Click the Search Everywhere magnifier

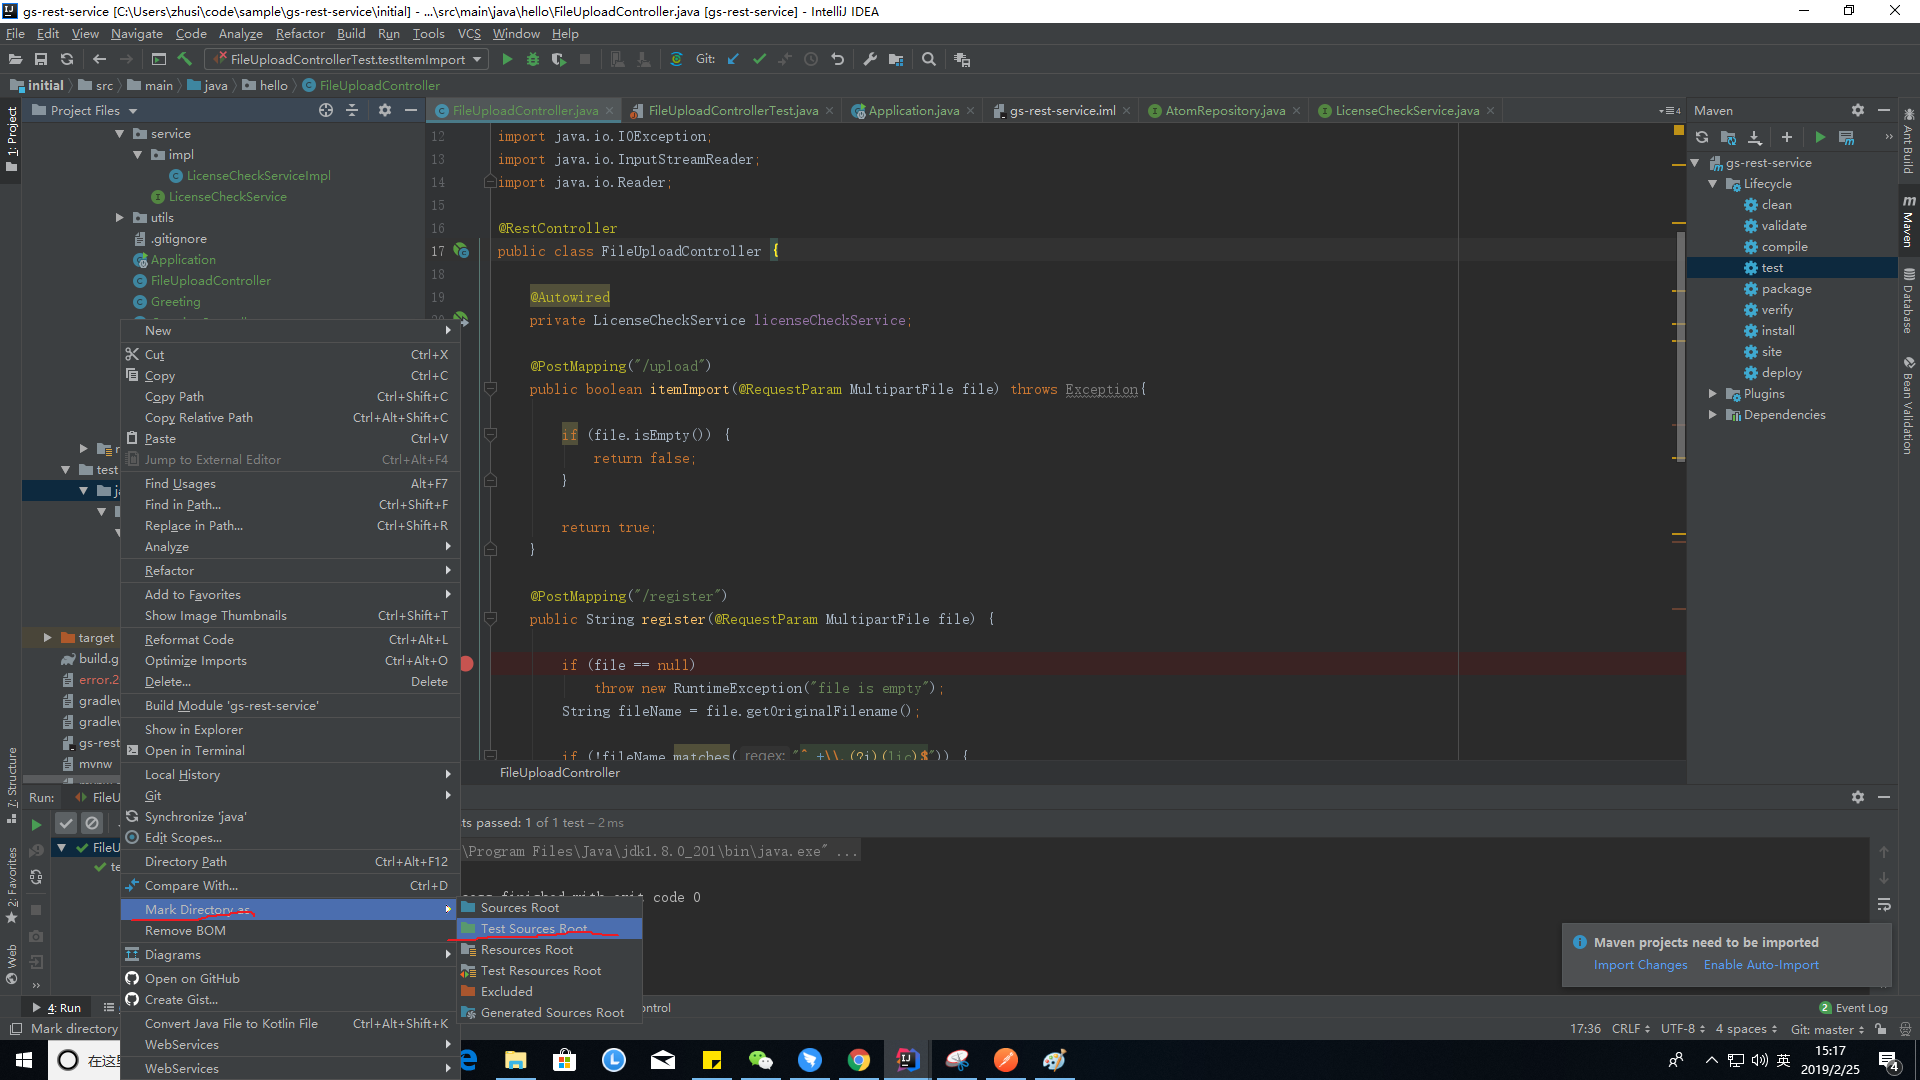(929, 59)
